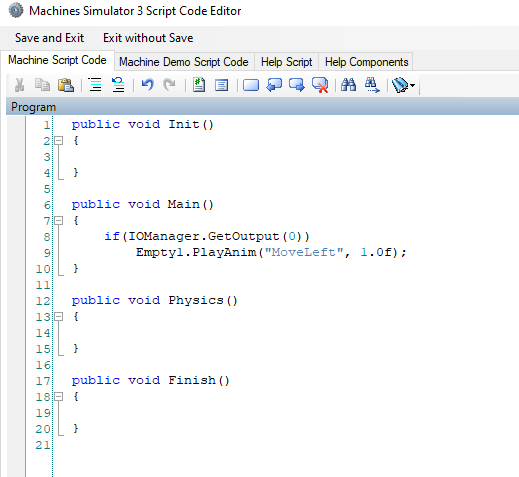This screenshot has width=519, height=477.
Task: Open Find with the binoculars icon
Action: pyautogui.click(x=348, y=85)
